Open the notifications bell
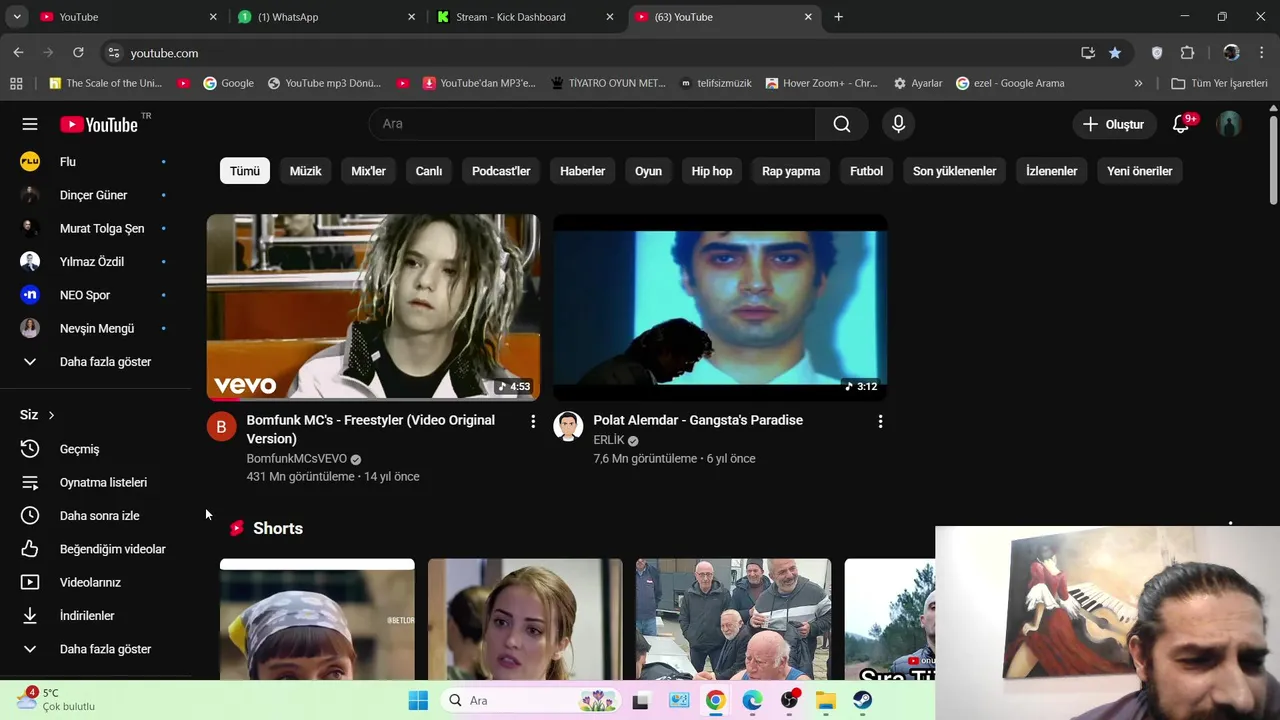Screen dimensions: 1280x720 click(x=1181, y=124)
